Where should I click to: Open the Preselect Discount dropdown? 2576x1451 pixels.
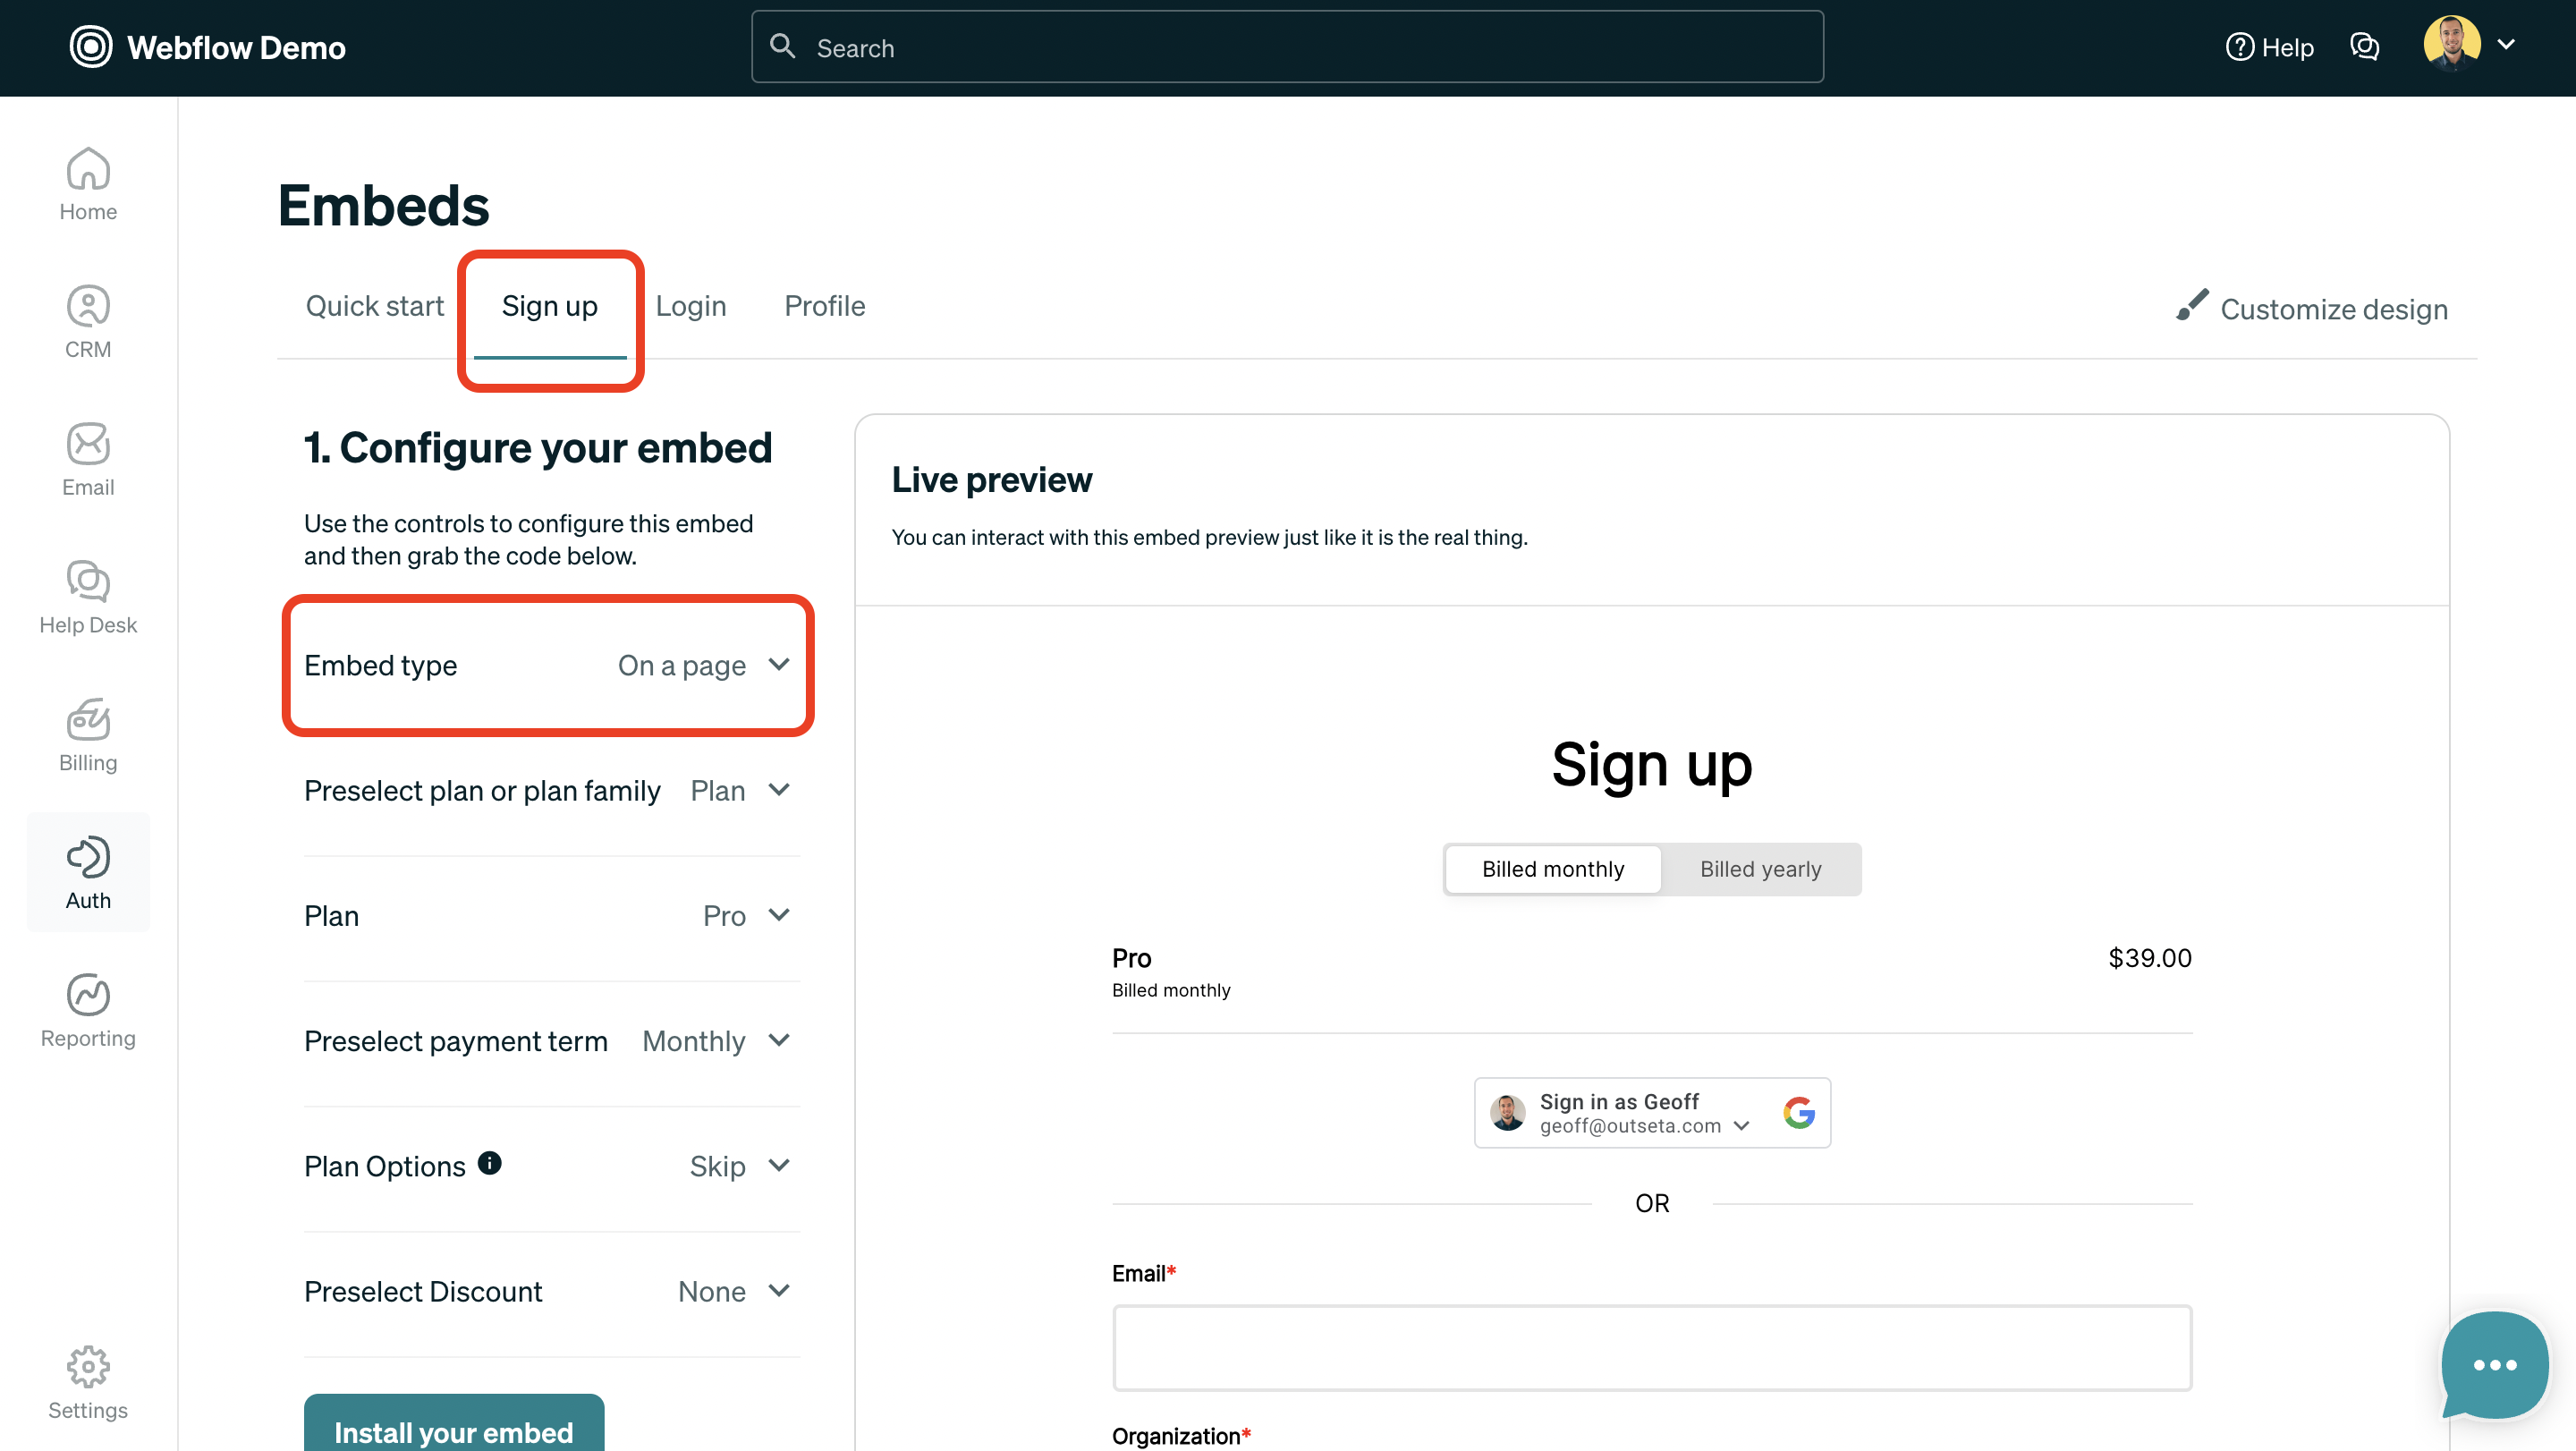pos(734,1291)
